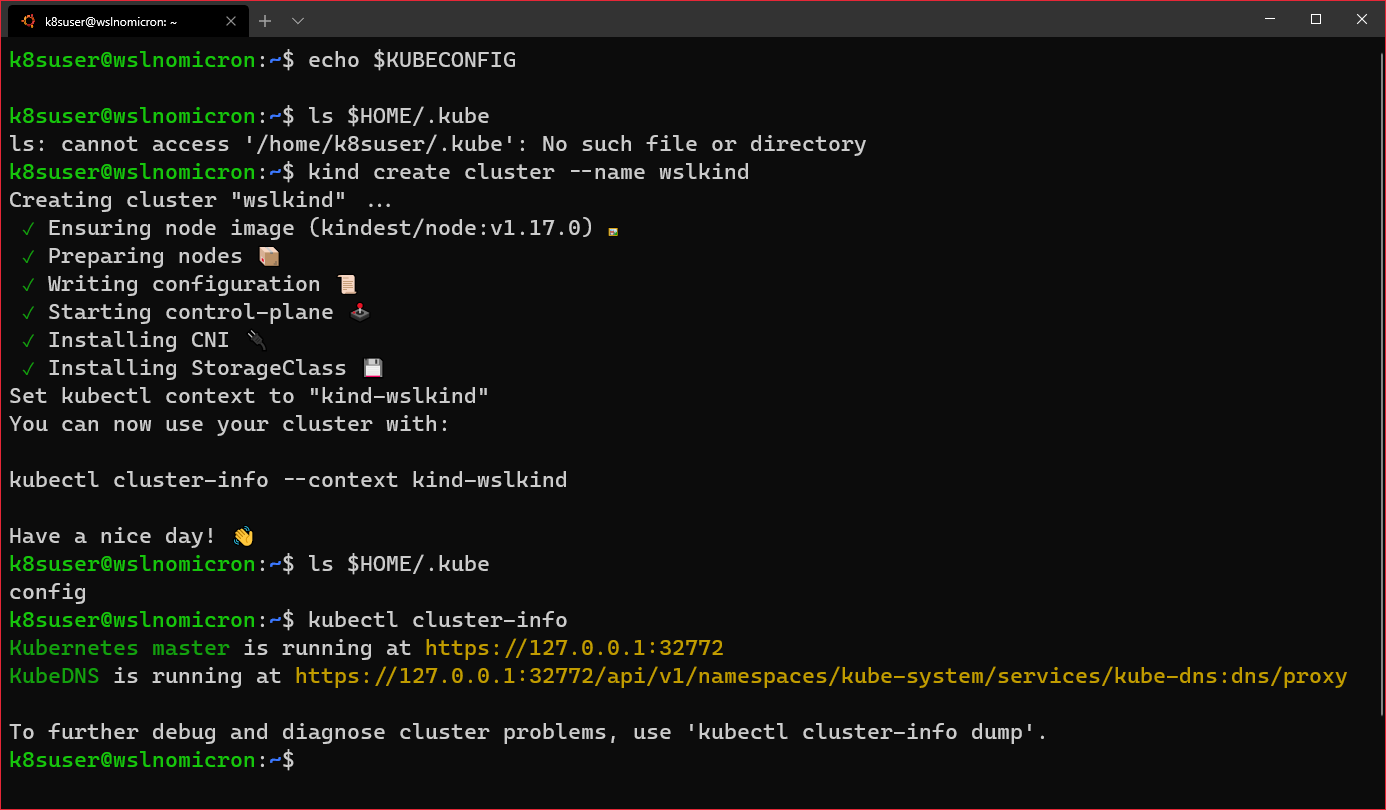Click the new tab plus button

(265, 20)
